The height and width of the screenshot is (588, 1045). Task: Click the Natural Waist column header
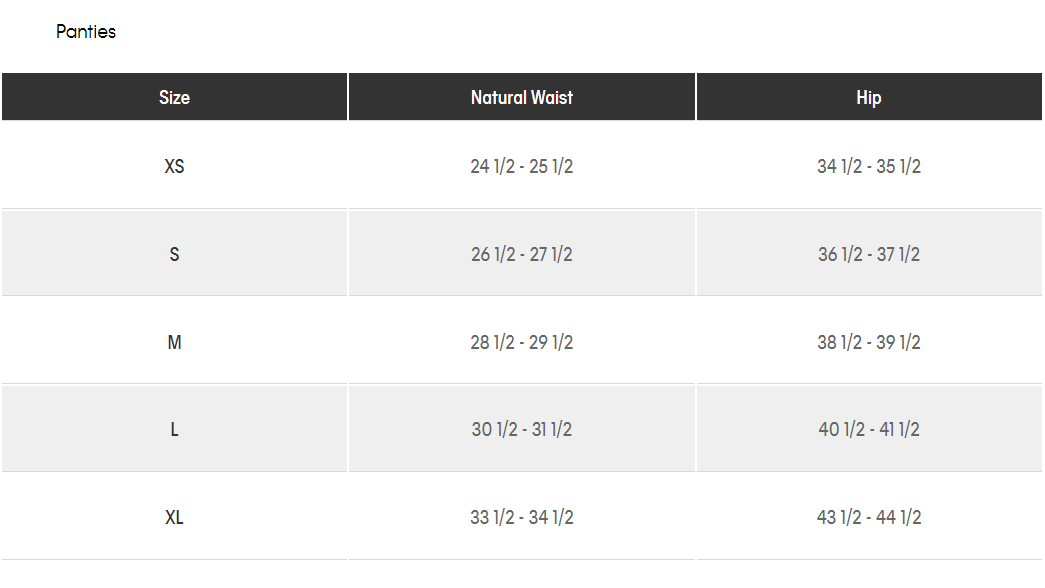522,97
